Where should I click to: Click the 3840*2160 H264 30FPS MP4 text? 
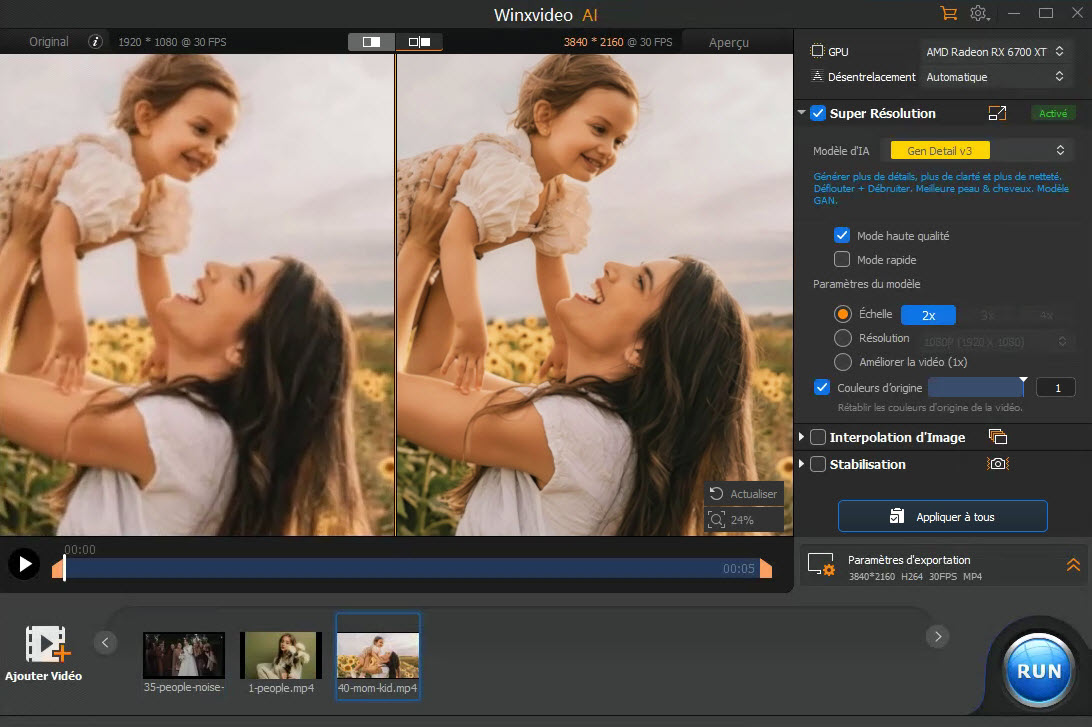coord(915,577)
